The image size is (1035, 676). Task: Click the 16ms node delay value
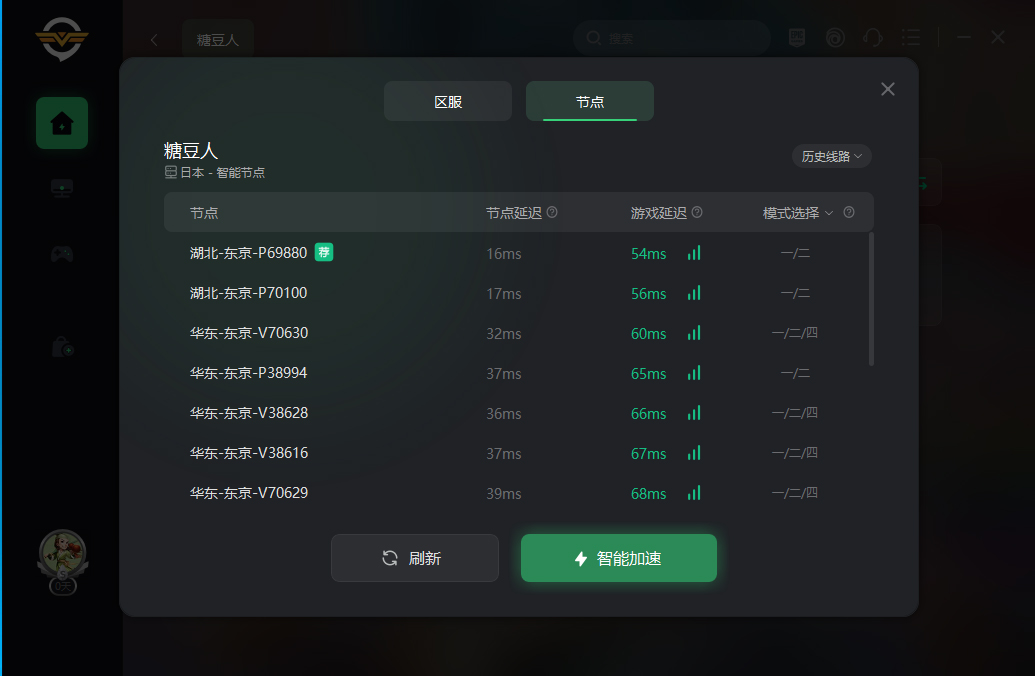coord(504,254)
